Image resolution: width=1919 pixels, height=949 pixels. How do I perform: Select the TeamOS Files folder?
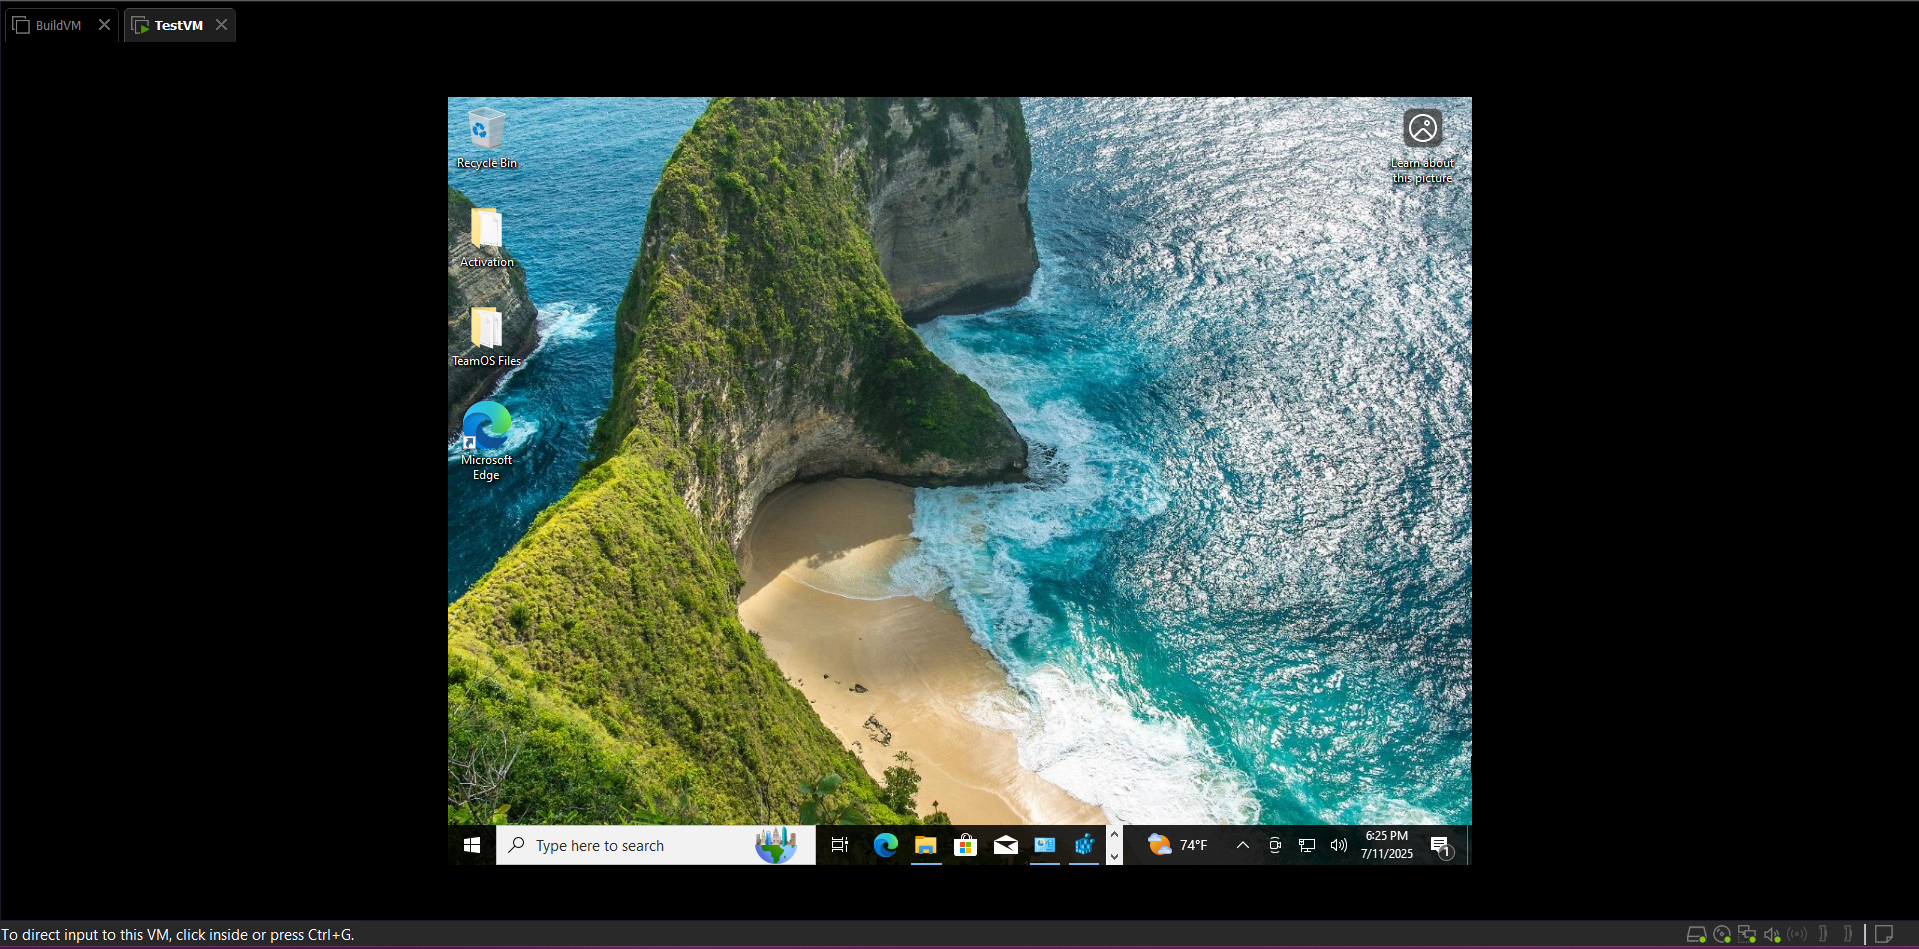[x=487, y=337]
